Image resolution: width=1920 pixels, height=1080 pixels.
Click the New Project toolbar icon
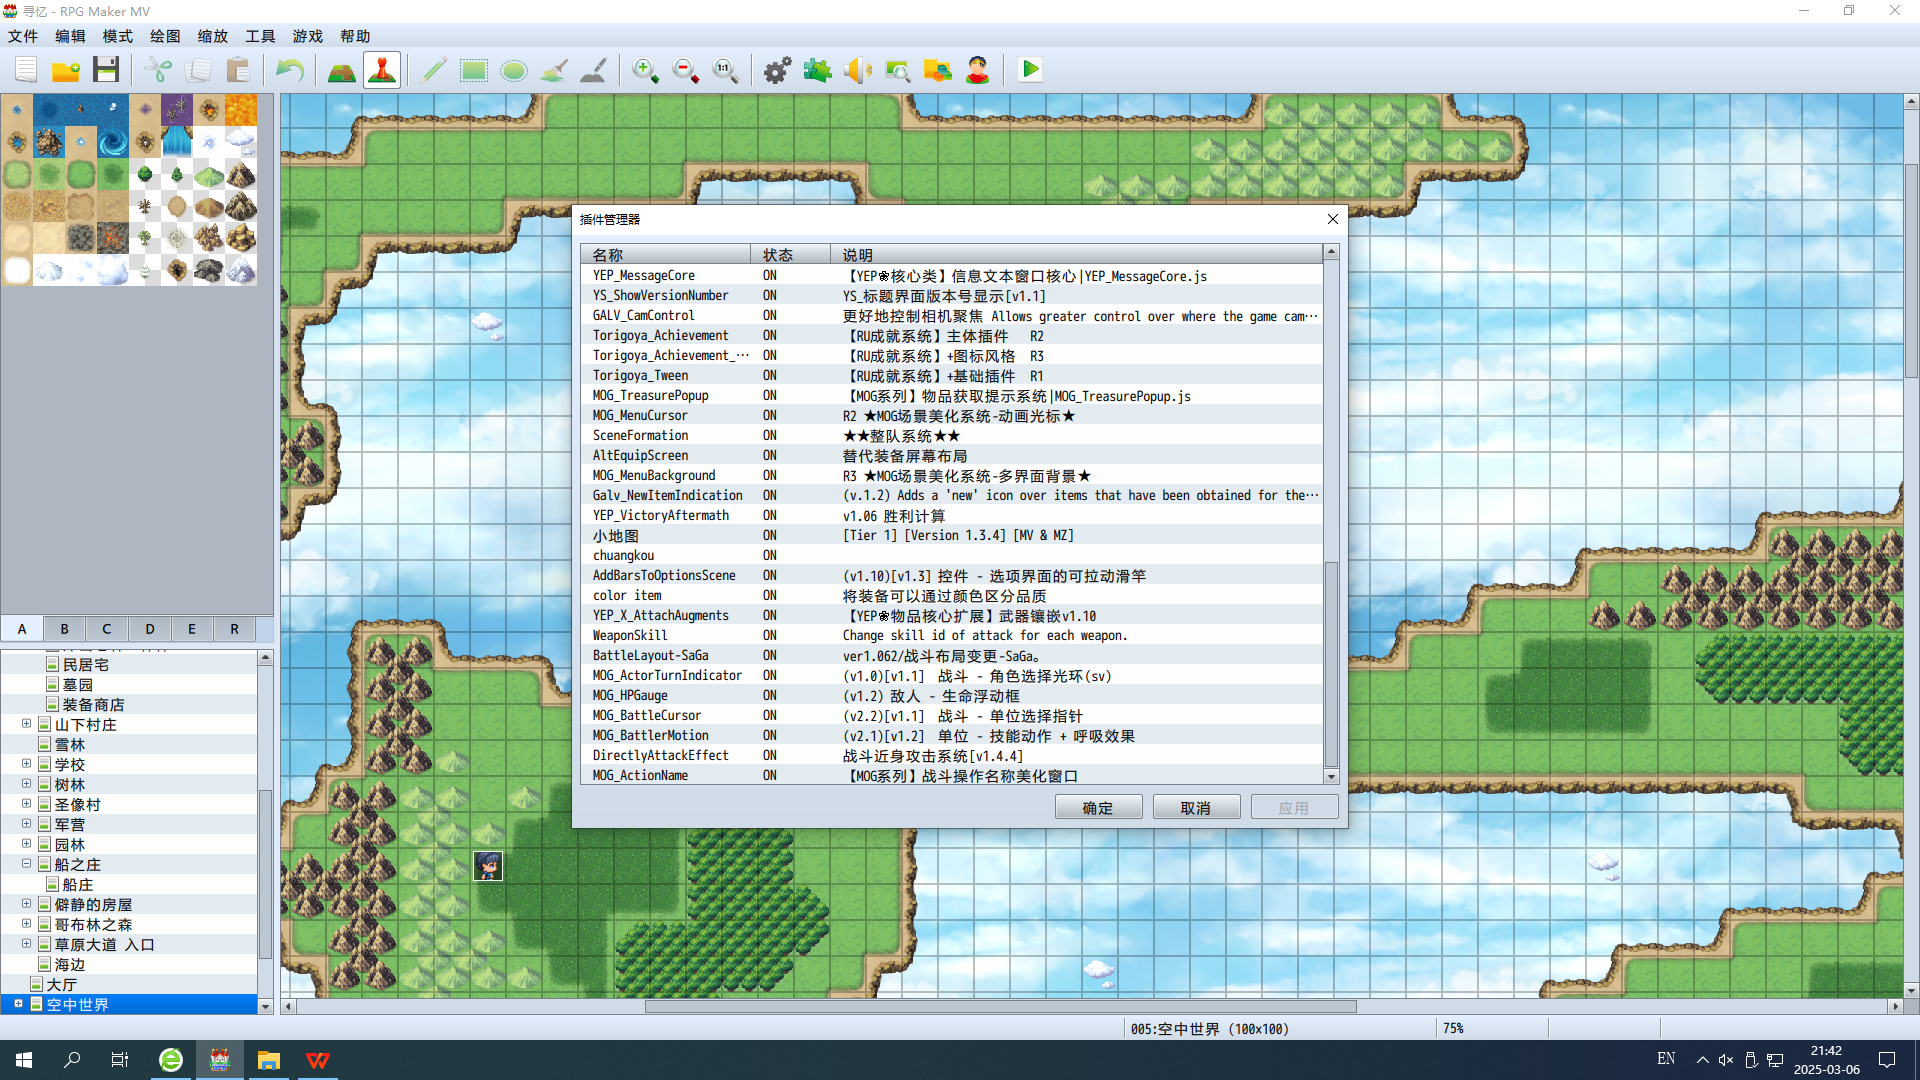26,70
